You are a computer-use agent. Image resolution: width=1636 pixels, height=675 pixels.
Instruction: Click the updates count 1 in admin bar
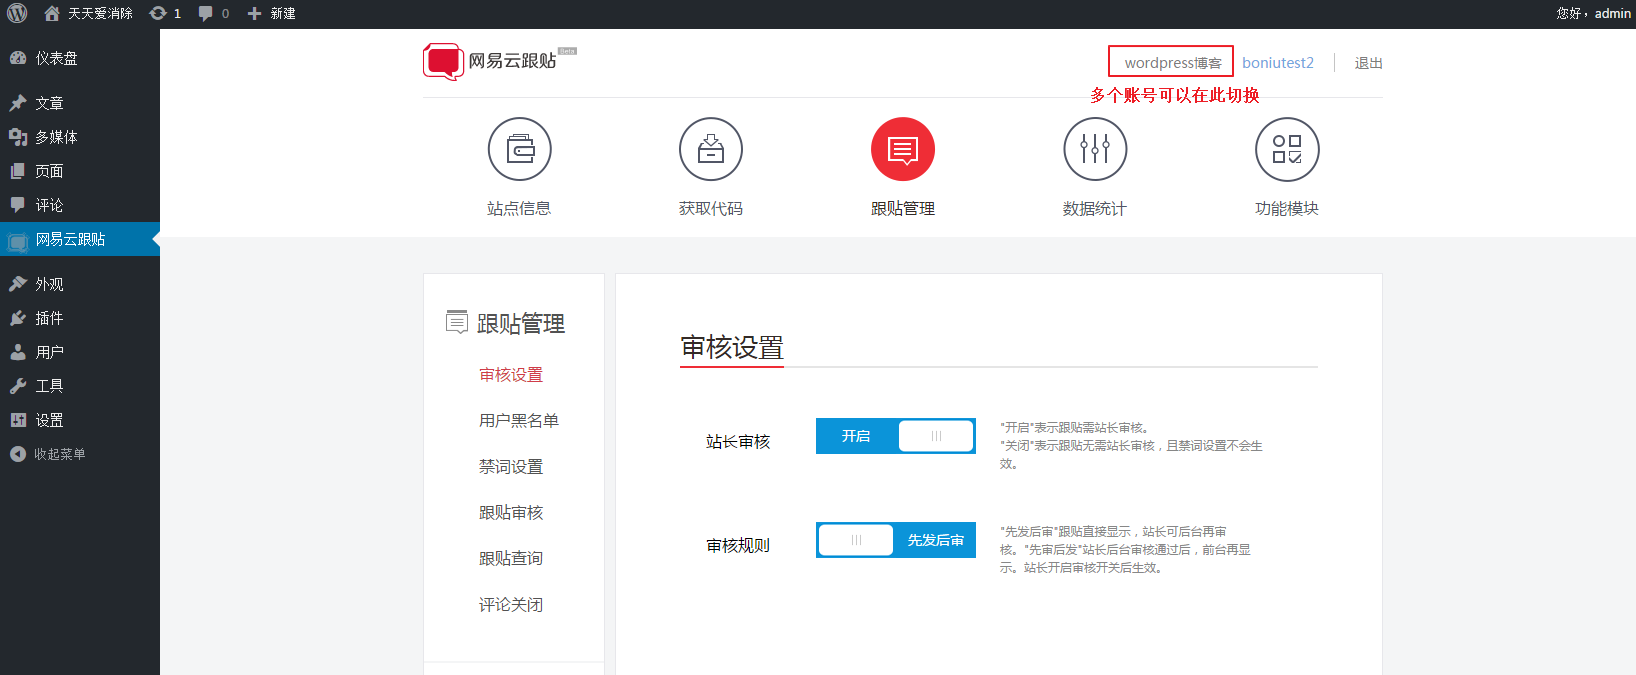click(178, 14)
